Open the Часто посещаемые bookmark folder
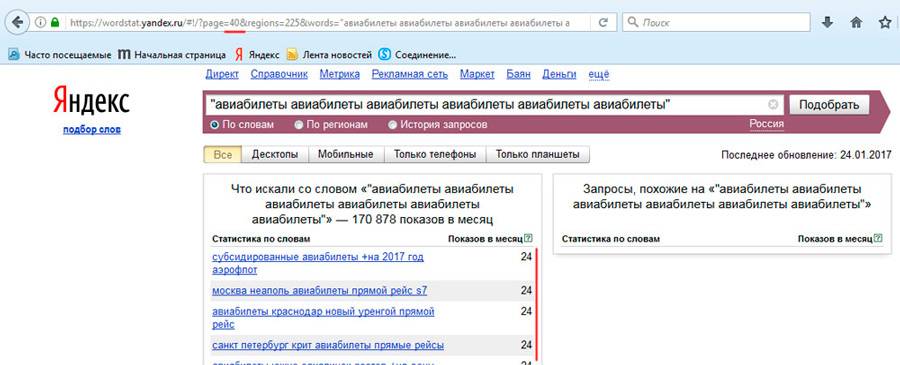The width and height of the screenshot is (900, 365). [60, 55]
